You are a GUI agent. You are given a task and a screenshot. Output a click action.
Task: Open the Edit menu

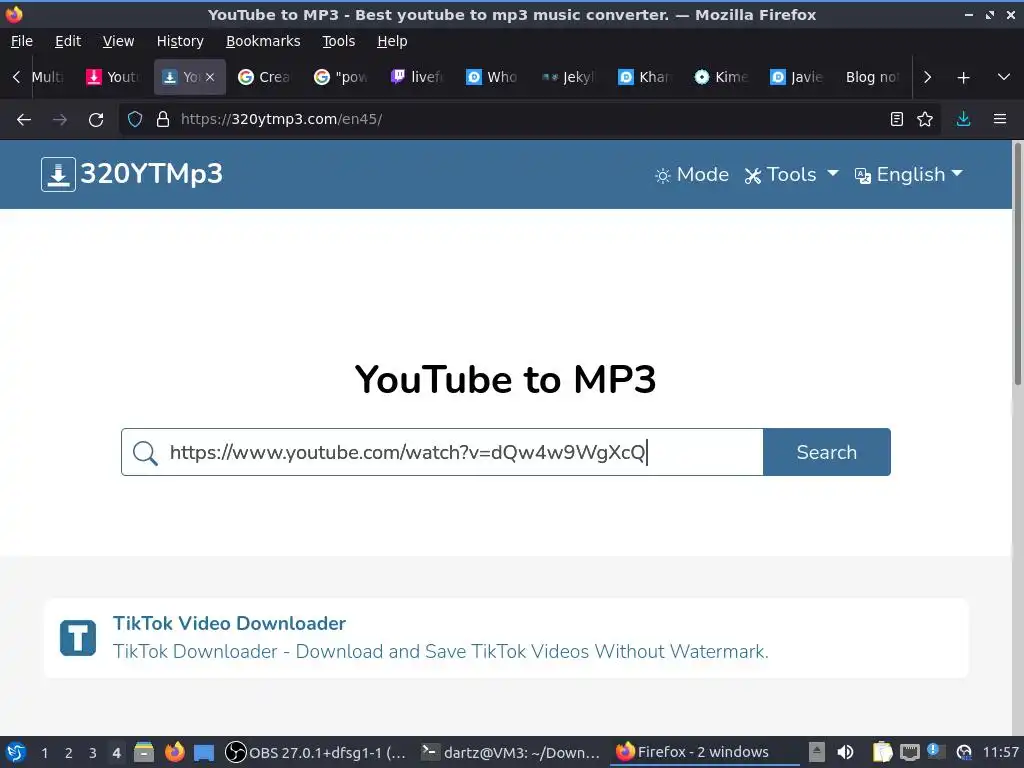coord(68,41)
